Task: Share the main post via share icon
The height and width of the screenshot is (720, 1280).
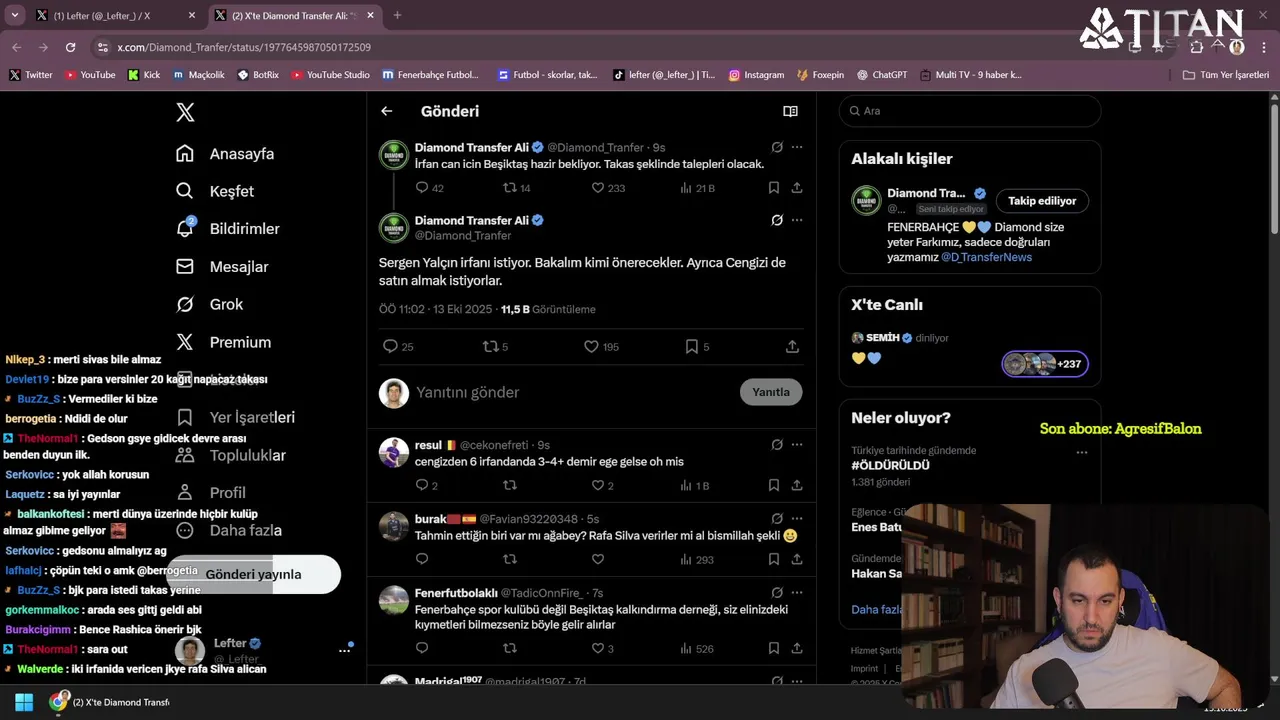Action: click(792, 347)
